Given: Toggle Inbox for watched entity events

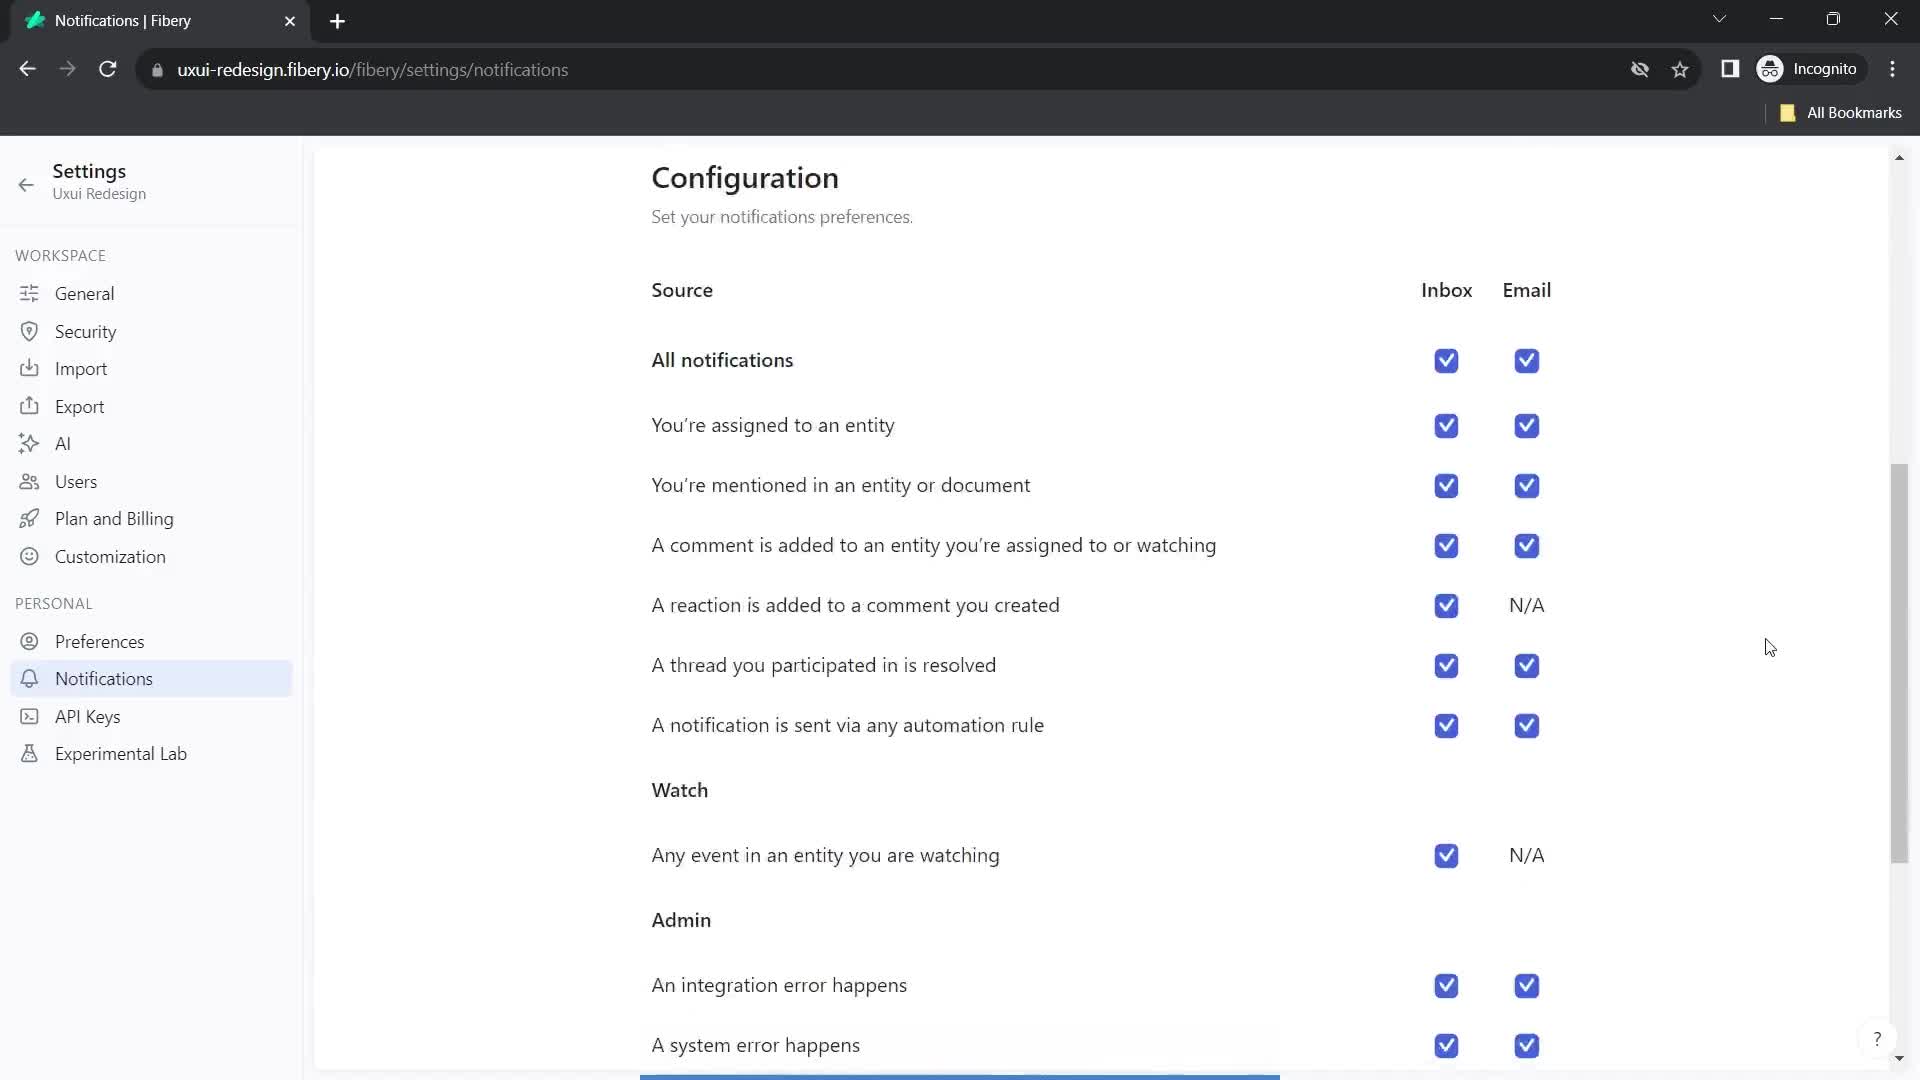Looking at the screenshot, I should tap(1446, 855).
